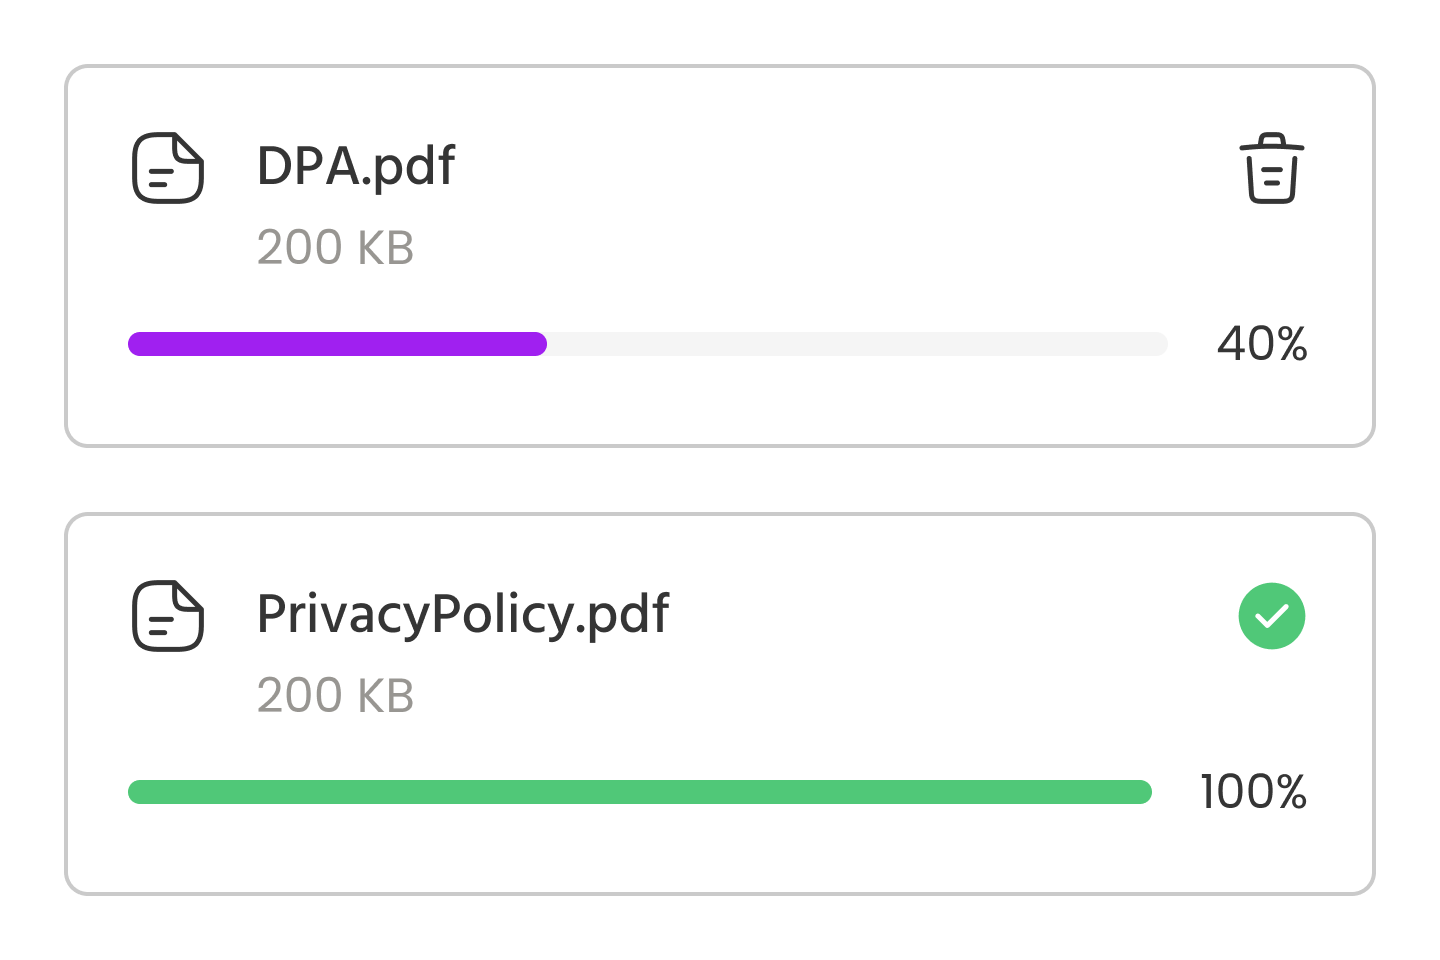Select the DPA.pdf filename label
1440x960 pixels.
(x=356, y=165)
